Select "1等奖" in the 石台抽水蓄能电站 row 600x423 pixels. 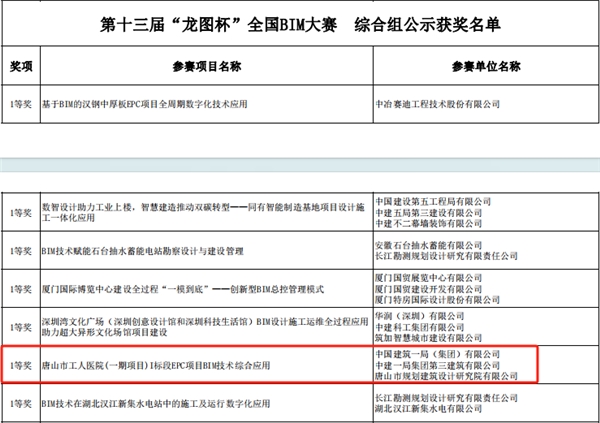(x=21, y=251)
